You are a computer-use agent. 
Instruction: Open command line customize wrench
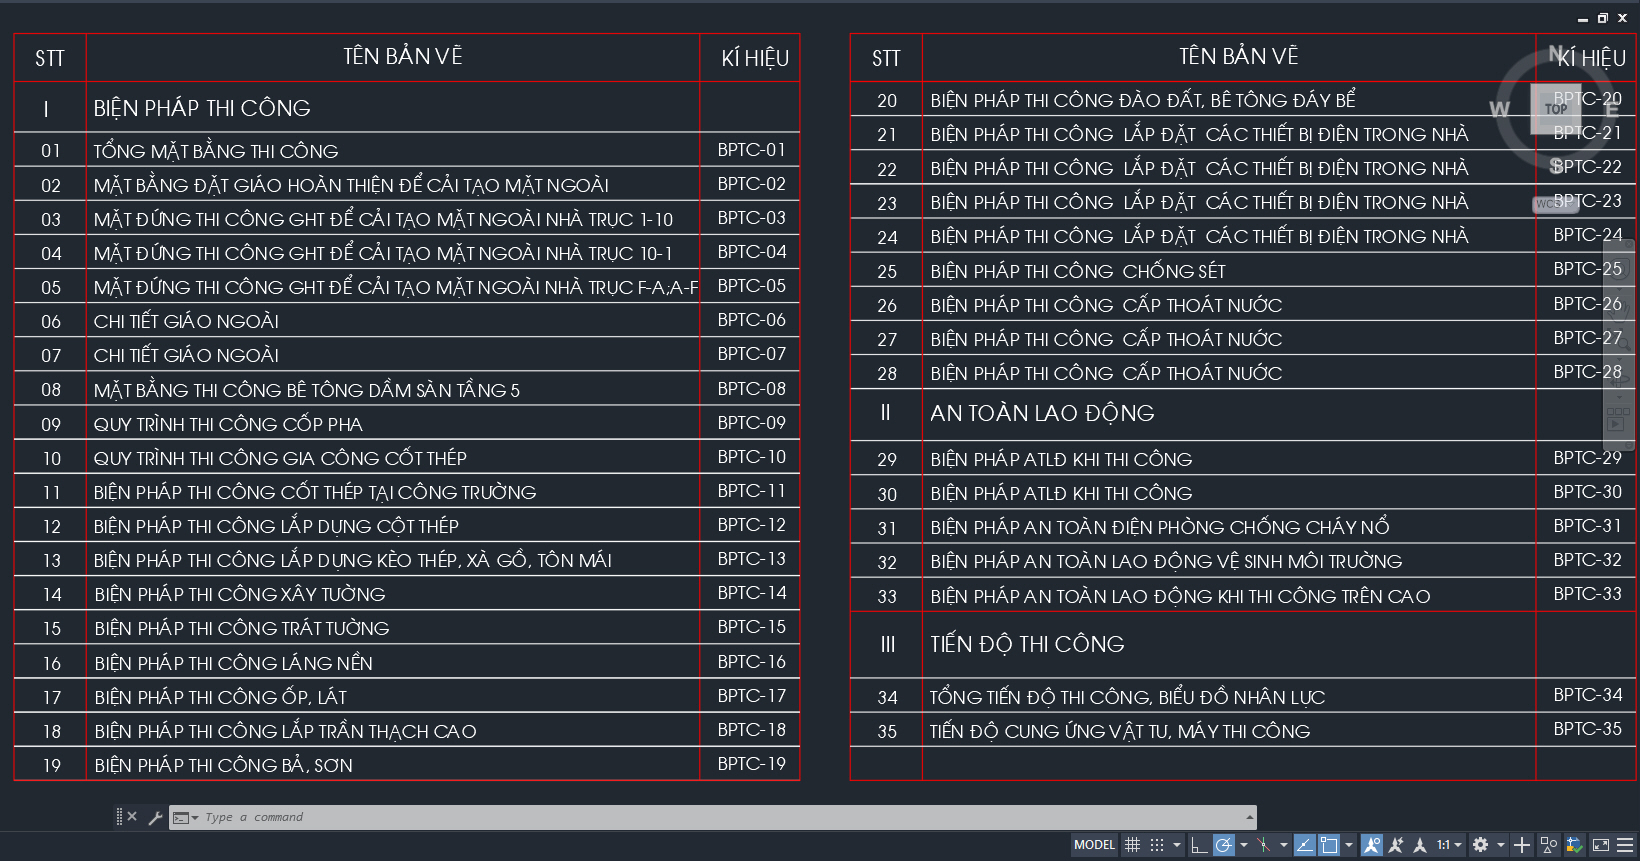[155, 818]
